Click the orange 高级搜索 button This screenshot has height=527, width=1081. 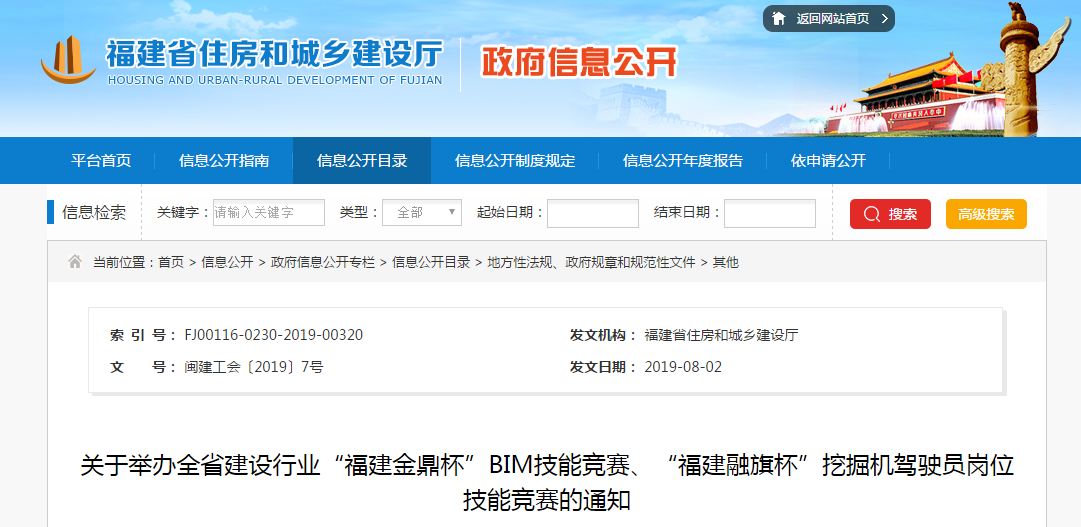(x=986, y=214)
